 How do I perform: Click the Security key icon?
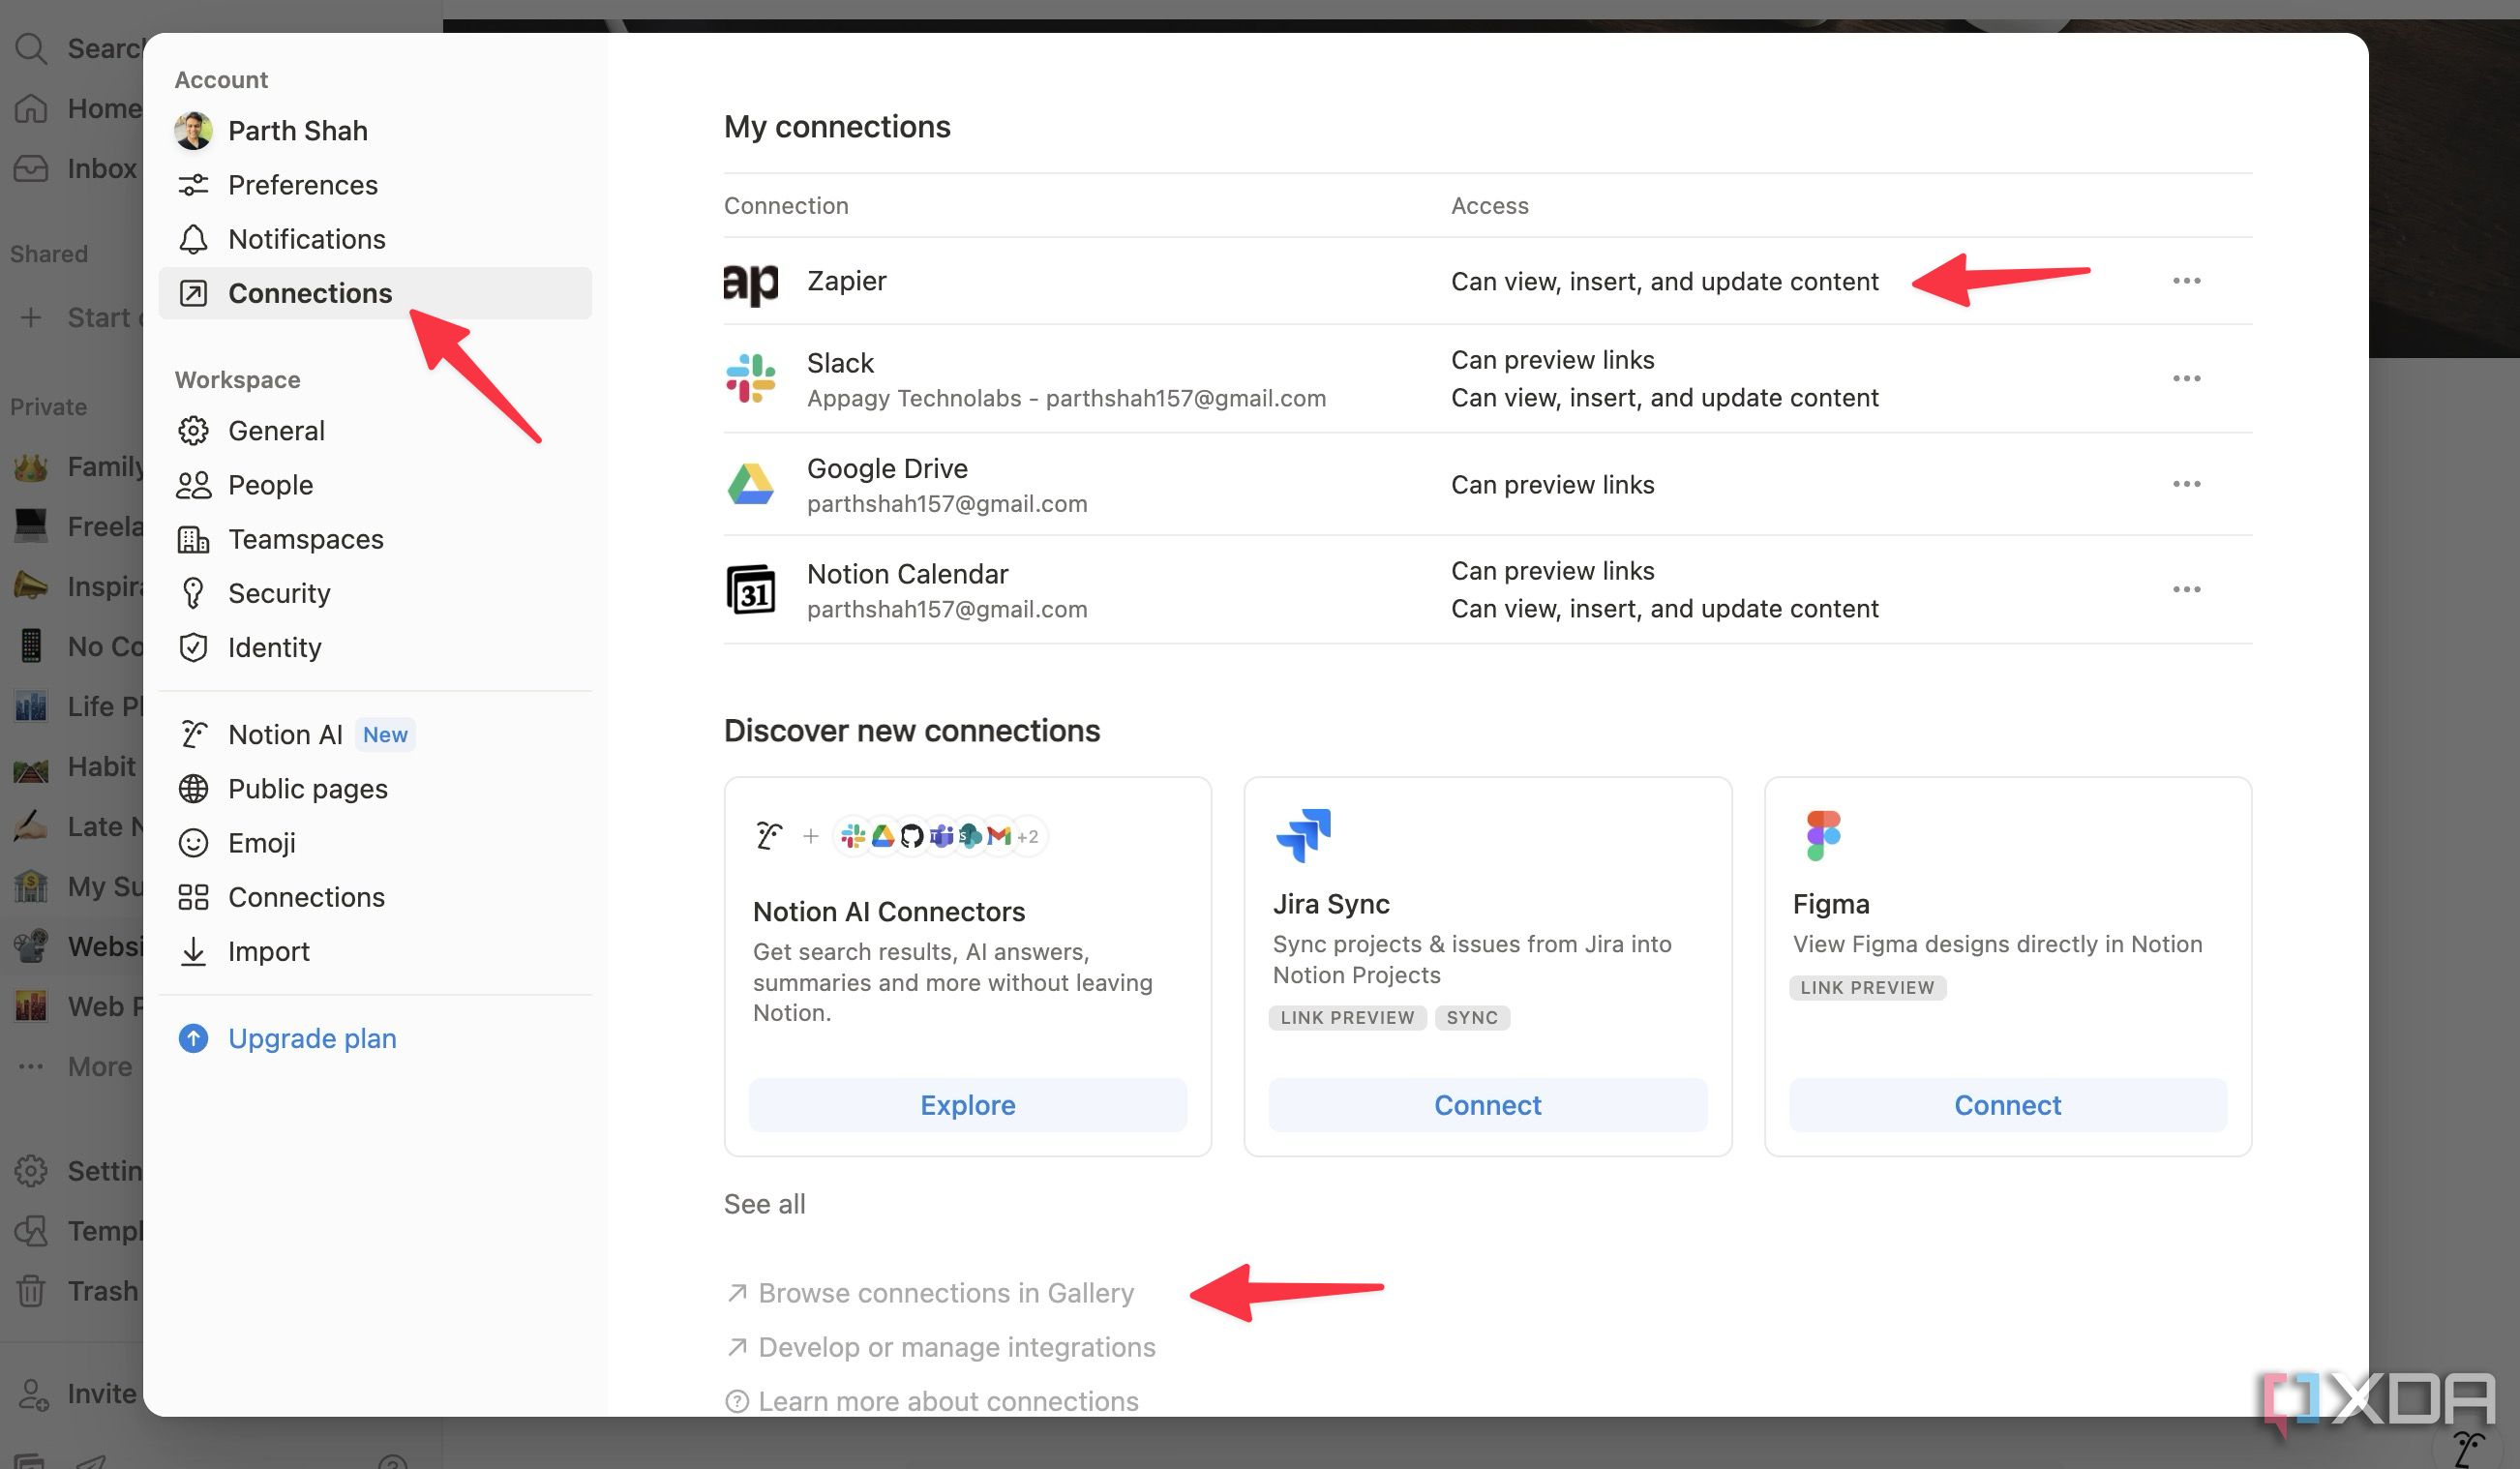click(x=193, y=593)
